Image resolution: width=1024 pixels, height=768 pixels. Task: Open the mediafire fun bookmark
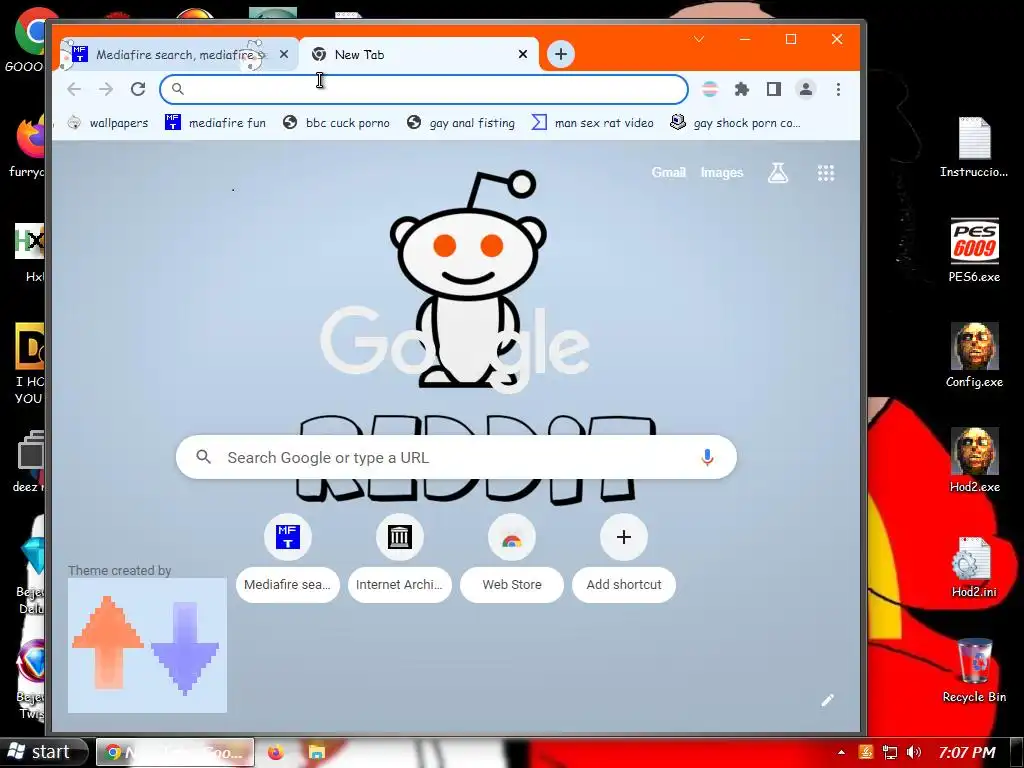coord(216,123)
